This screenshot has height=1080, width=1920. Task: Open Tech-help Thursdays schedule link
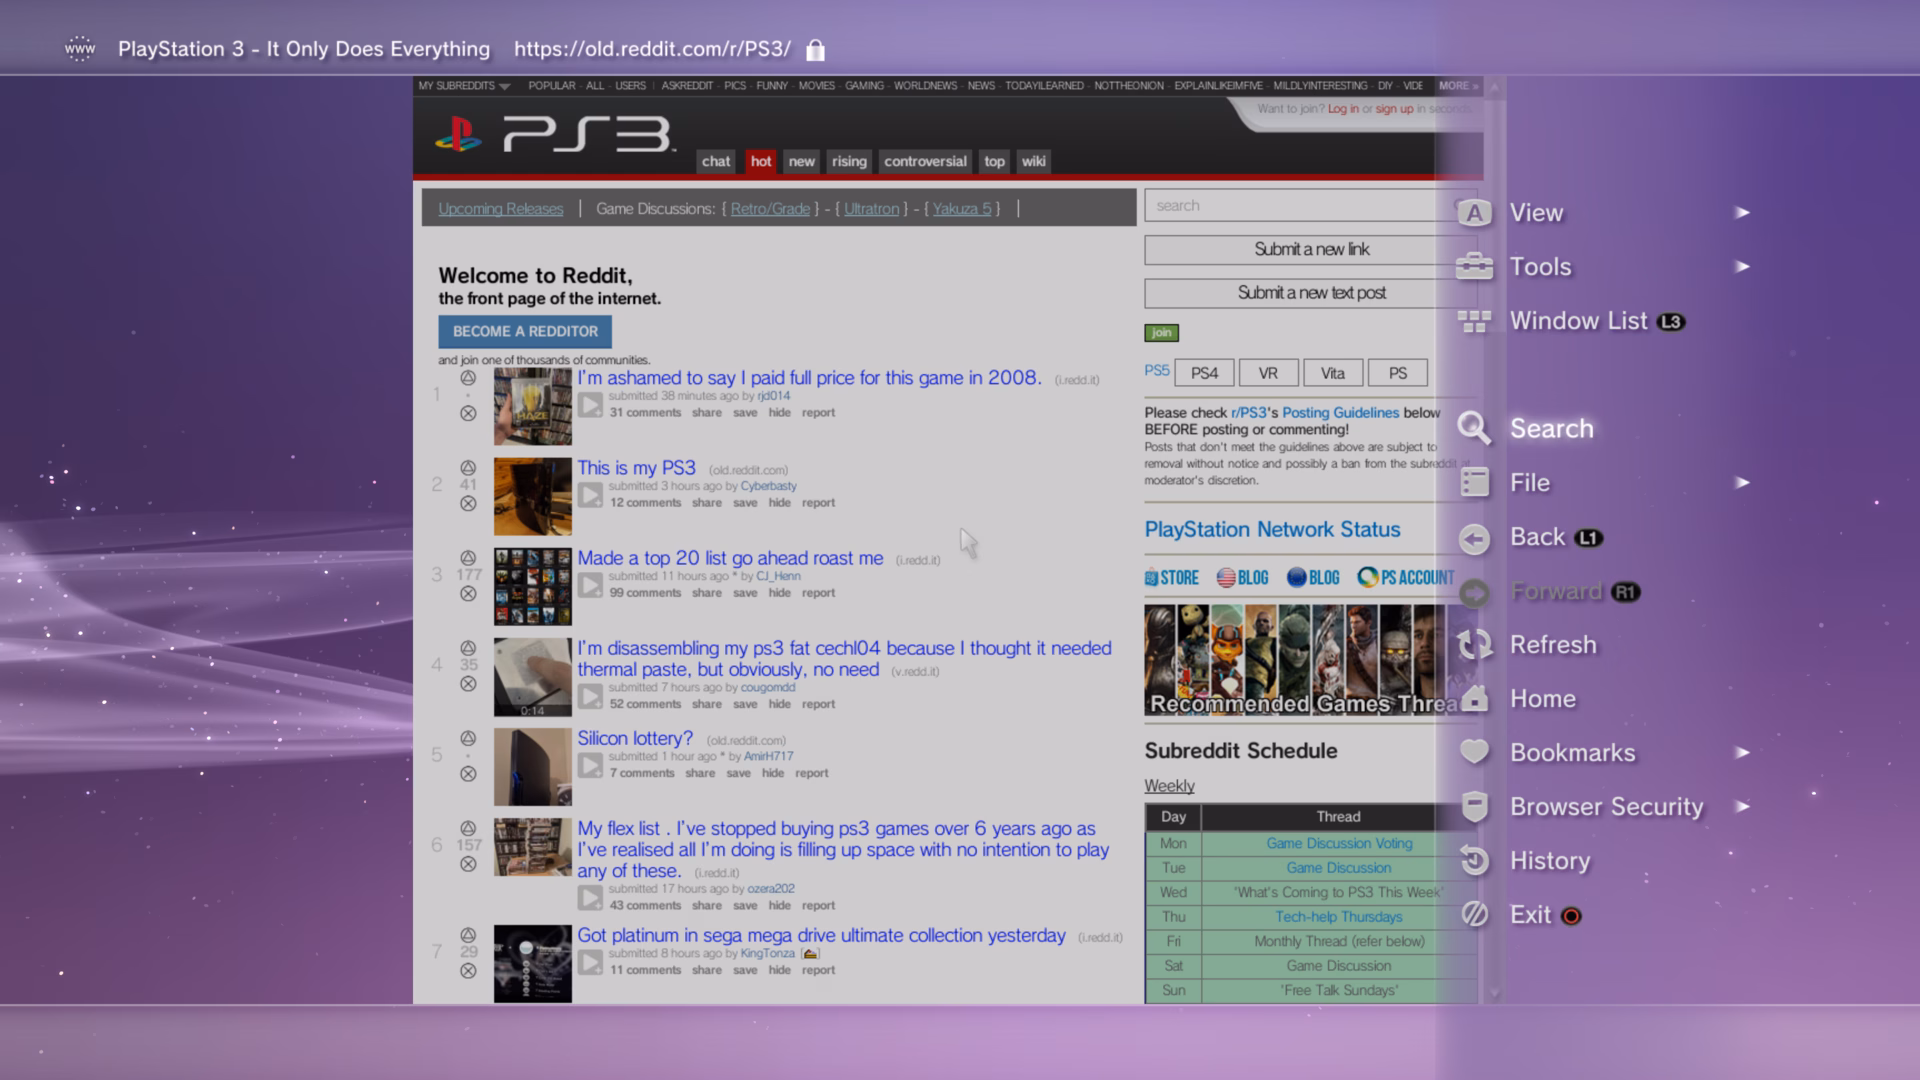[1338, 917]
